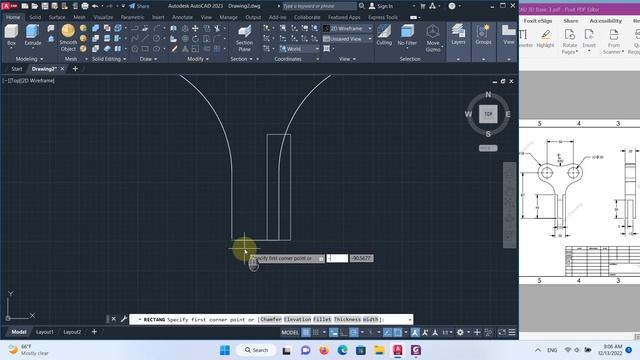640x360 pixels.
Task: Click the Open file icon in Quick Access
Action: tap(35, 6)
